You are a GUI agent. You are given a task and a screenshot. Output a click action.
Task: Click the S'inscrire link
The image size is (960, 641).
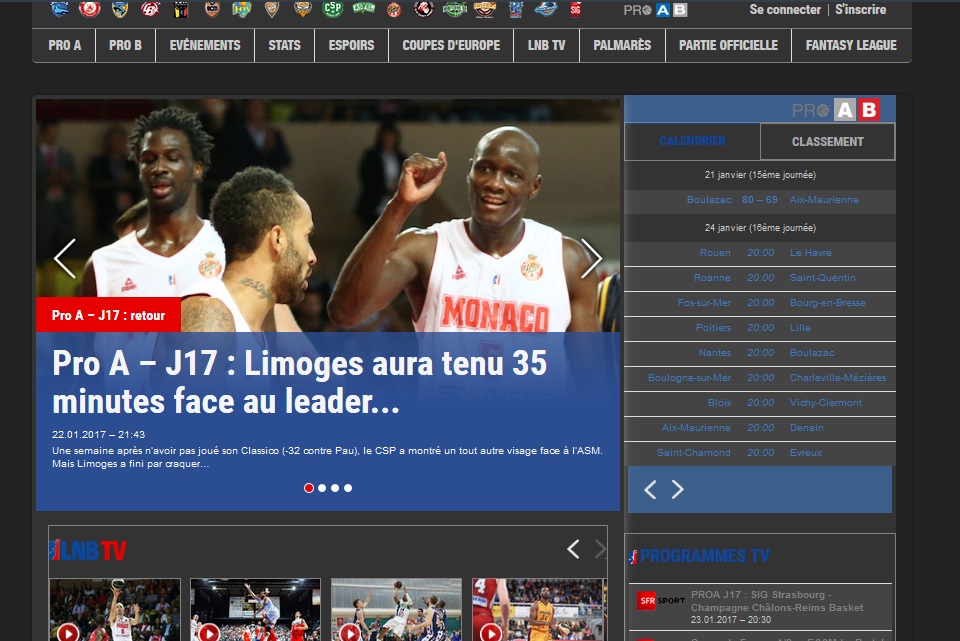[861, 10]
